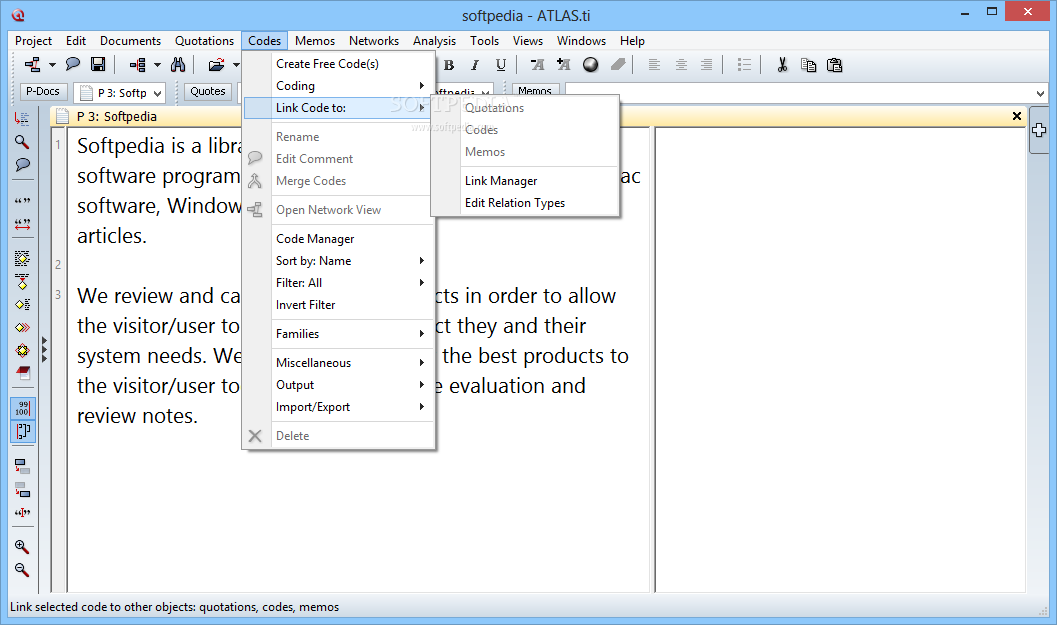This screenshot has width=1057, height=625.
Task: Click the create quotation quote-marks icon
Action: [22, 201]
